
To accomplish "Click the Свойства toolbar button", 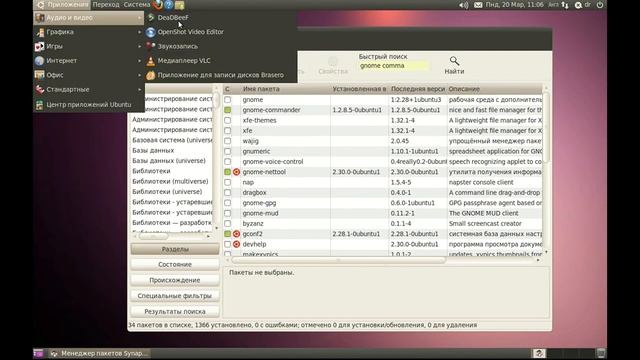I will pyautogui.click(x=333, y=66).
